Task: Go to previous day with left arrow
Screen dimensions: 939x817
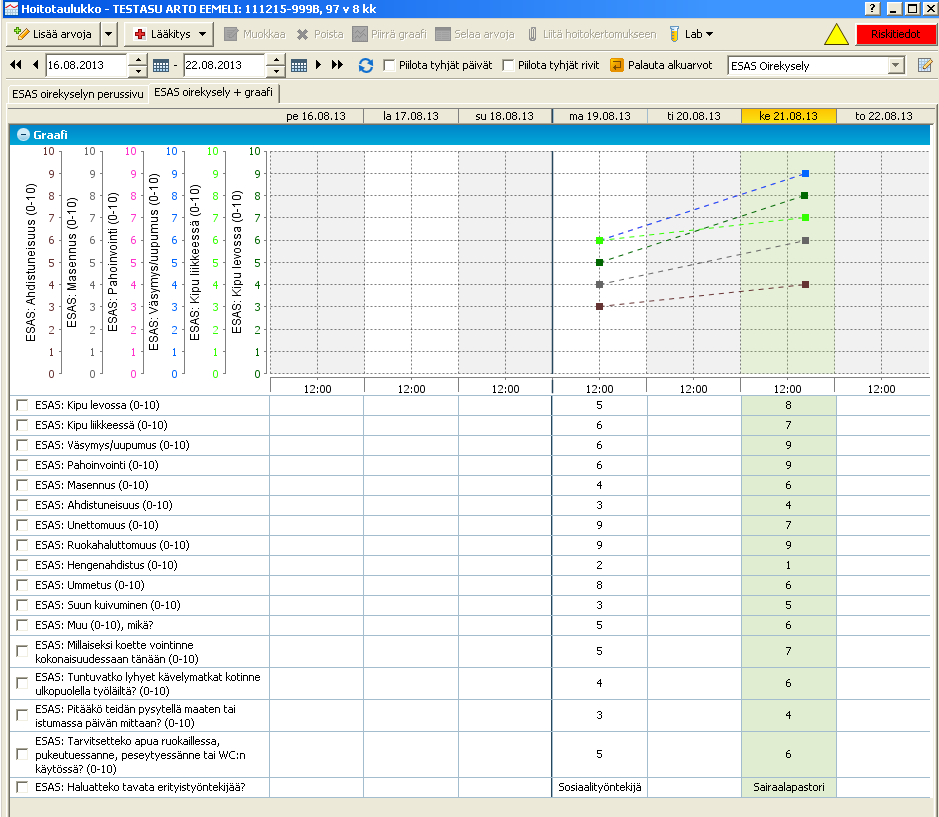Action: pyautogui.click(x=35, y=65)
